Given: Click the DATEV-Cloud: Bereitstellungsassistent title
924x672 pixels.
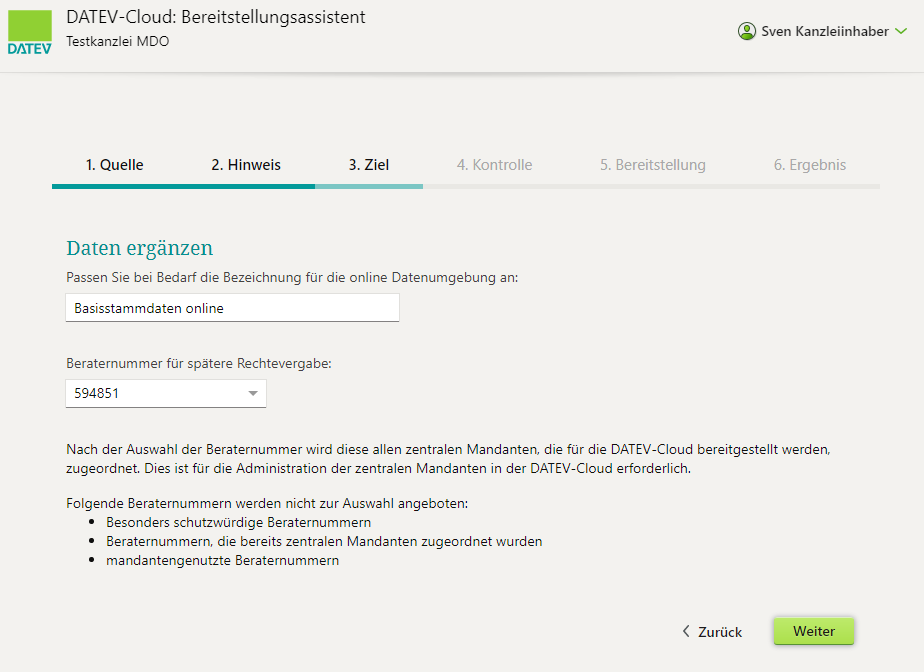Looking at the screenshot, I should click(x=216, y=17).
